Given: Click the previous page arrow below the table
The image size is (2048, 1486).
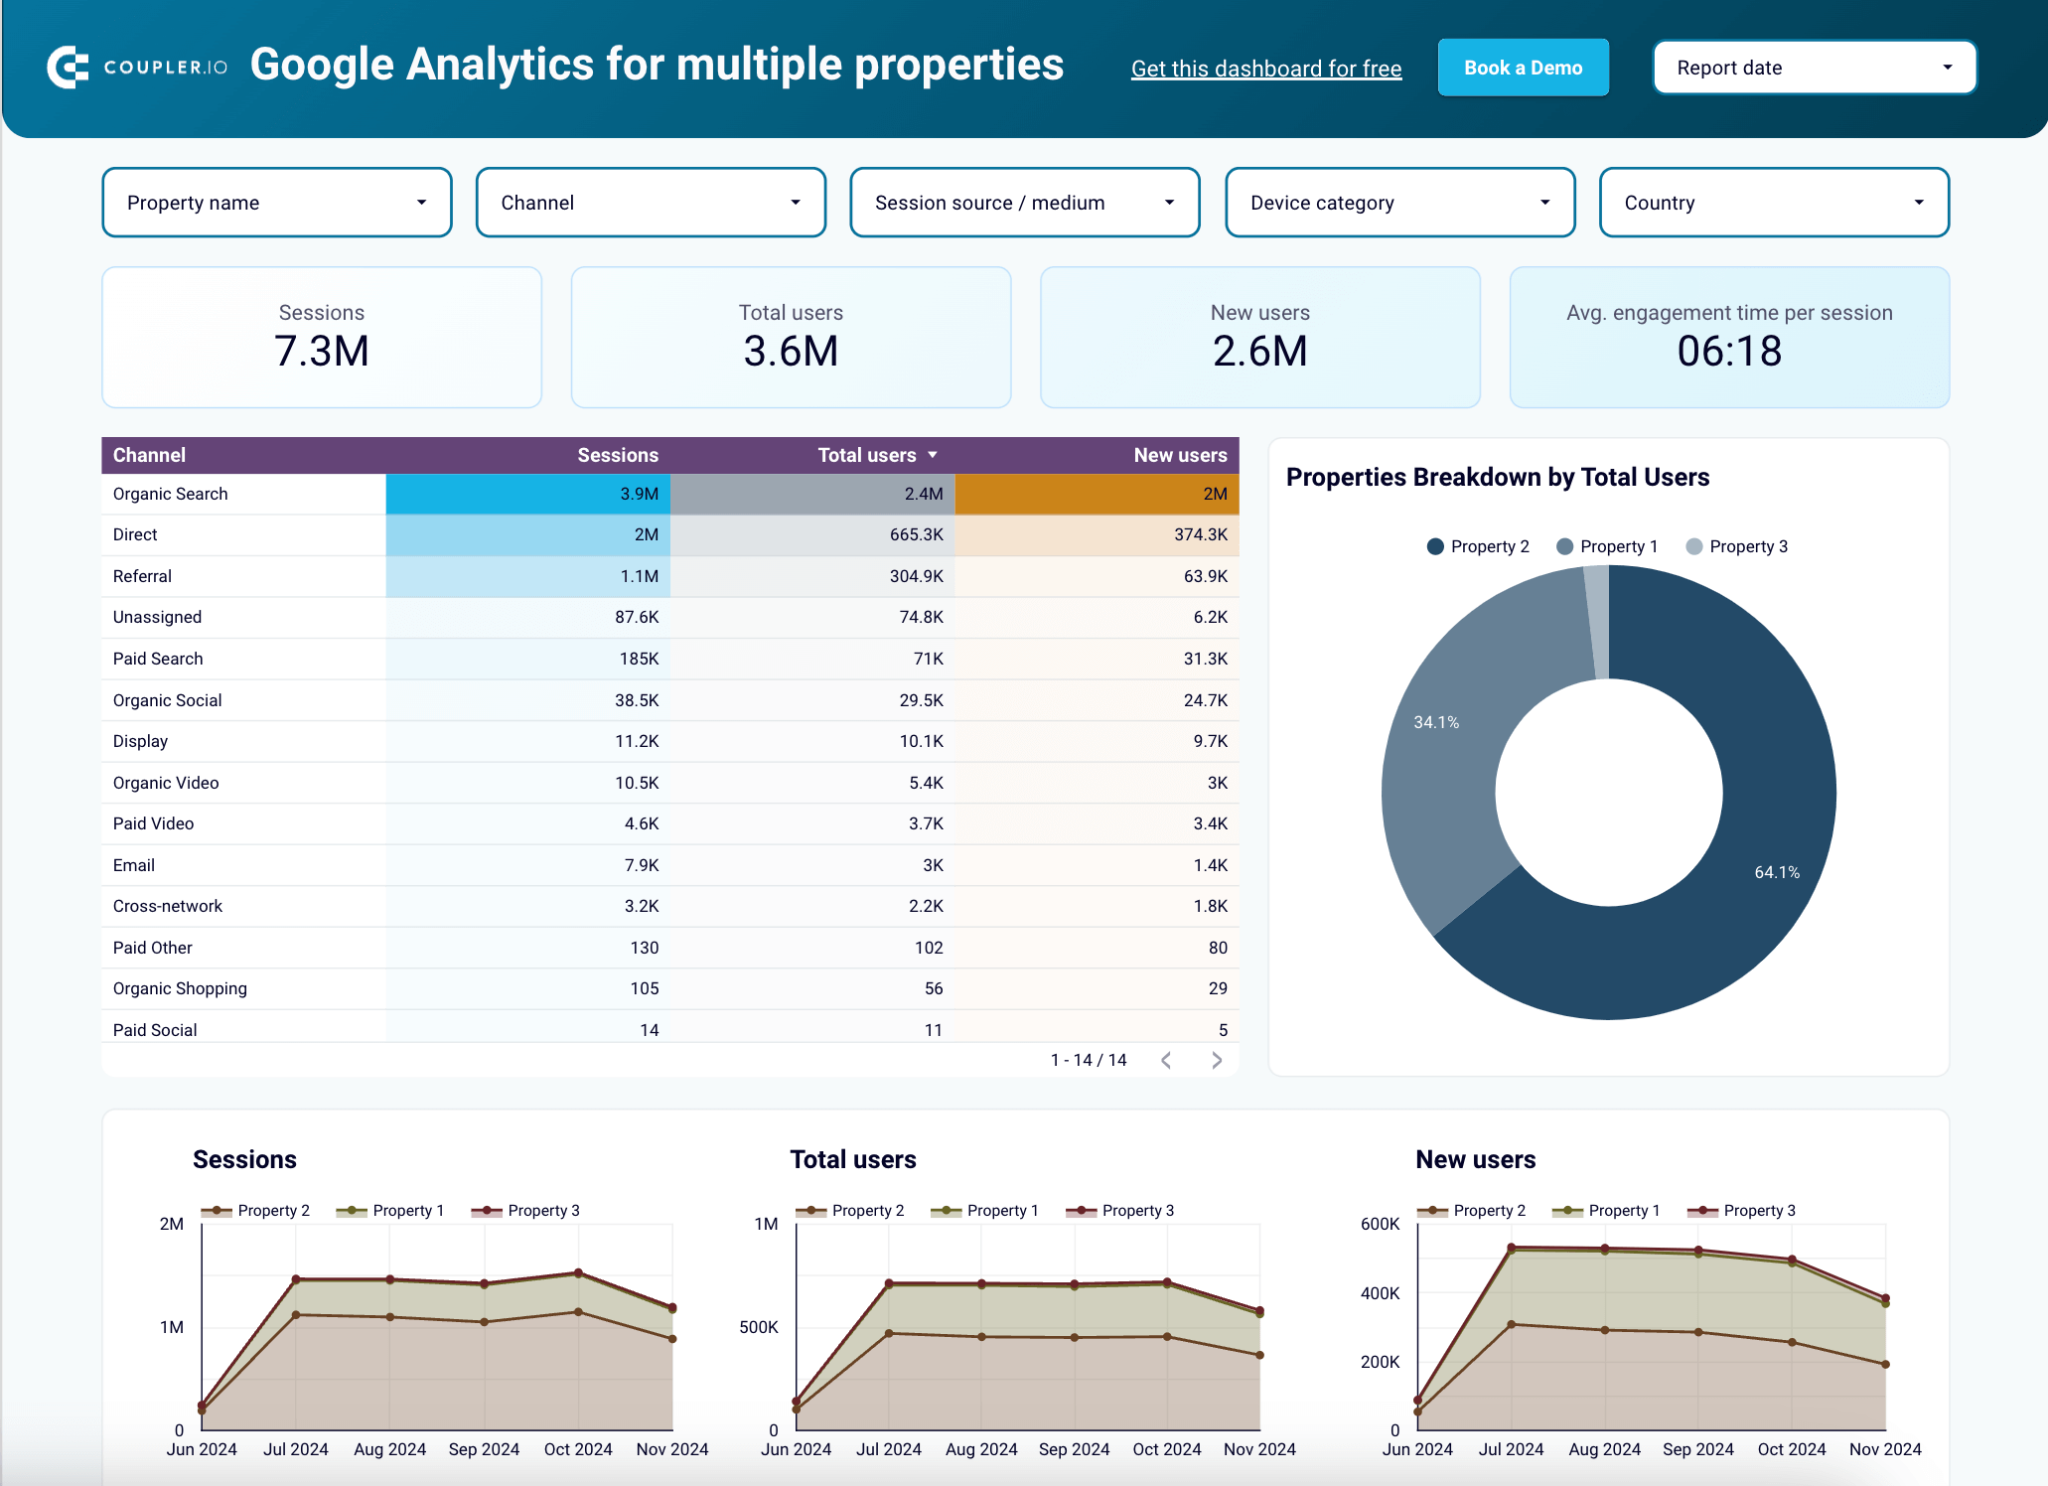Looking at the screenshot, I should 1165,1060.
